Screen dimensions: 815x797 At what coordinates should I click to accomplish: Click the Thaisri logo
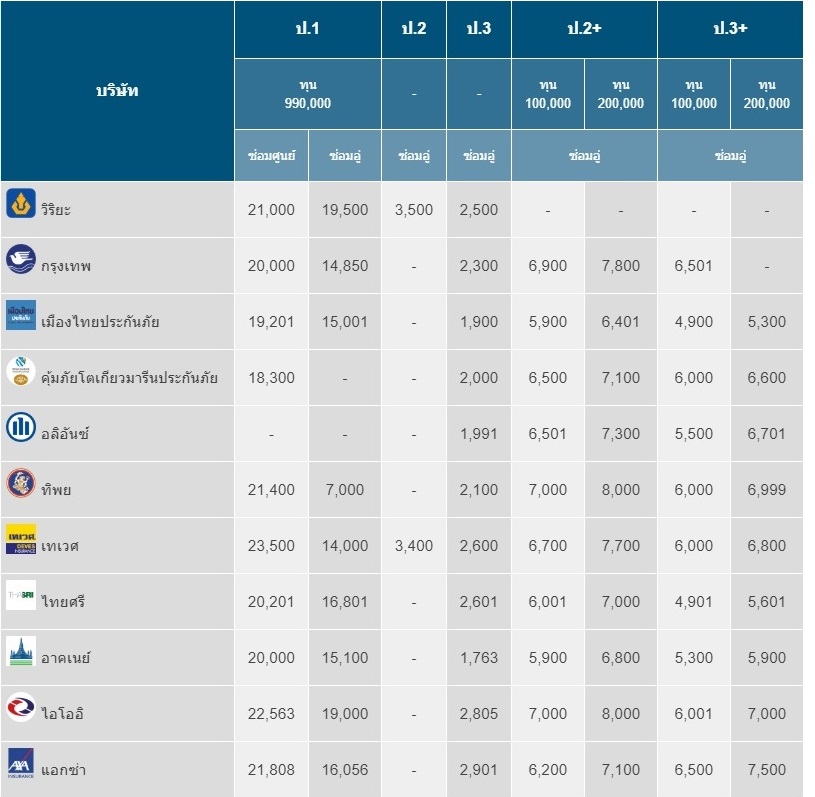pos(21,595)
